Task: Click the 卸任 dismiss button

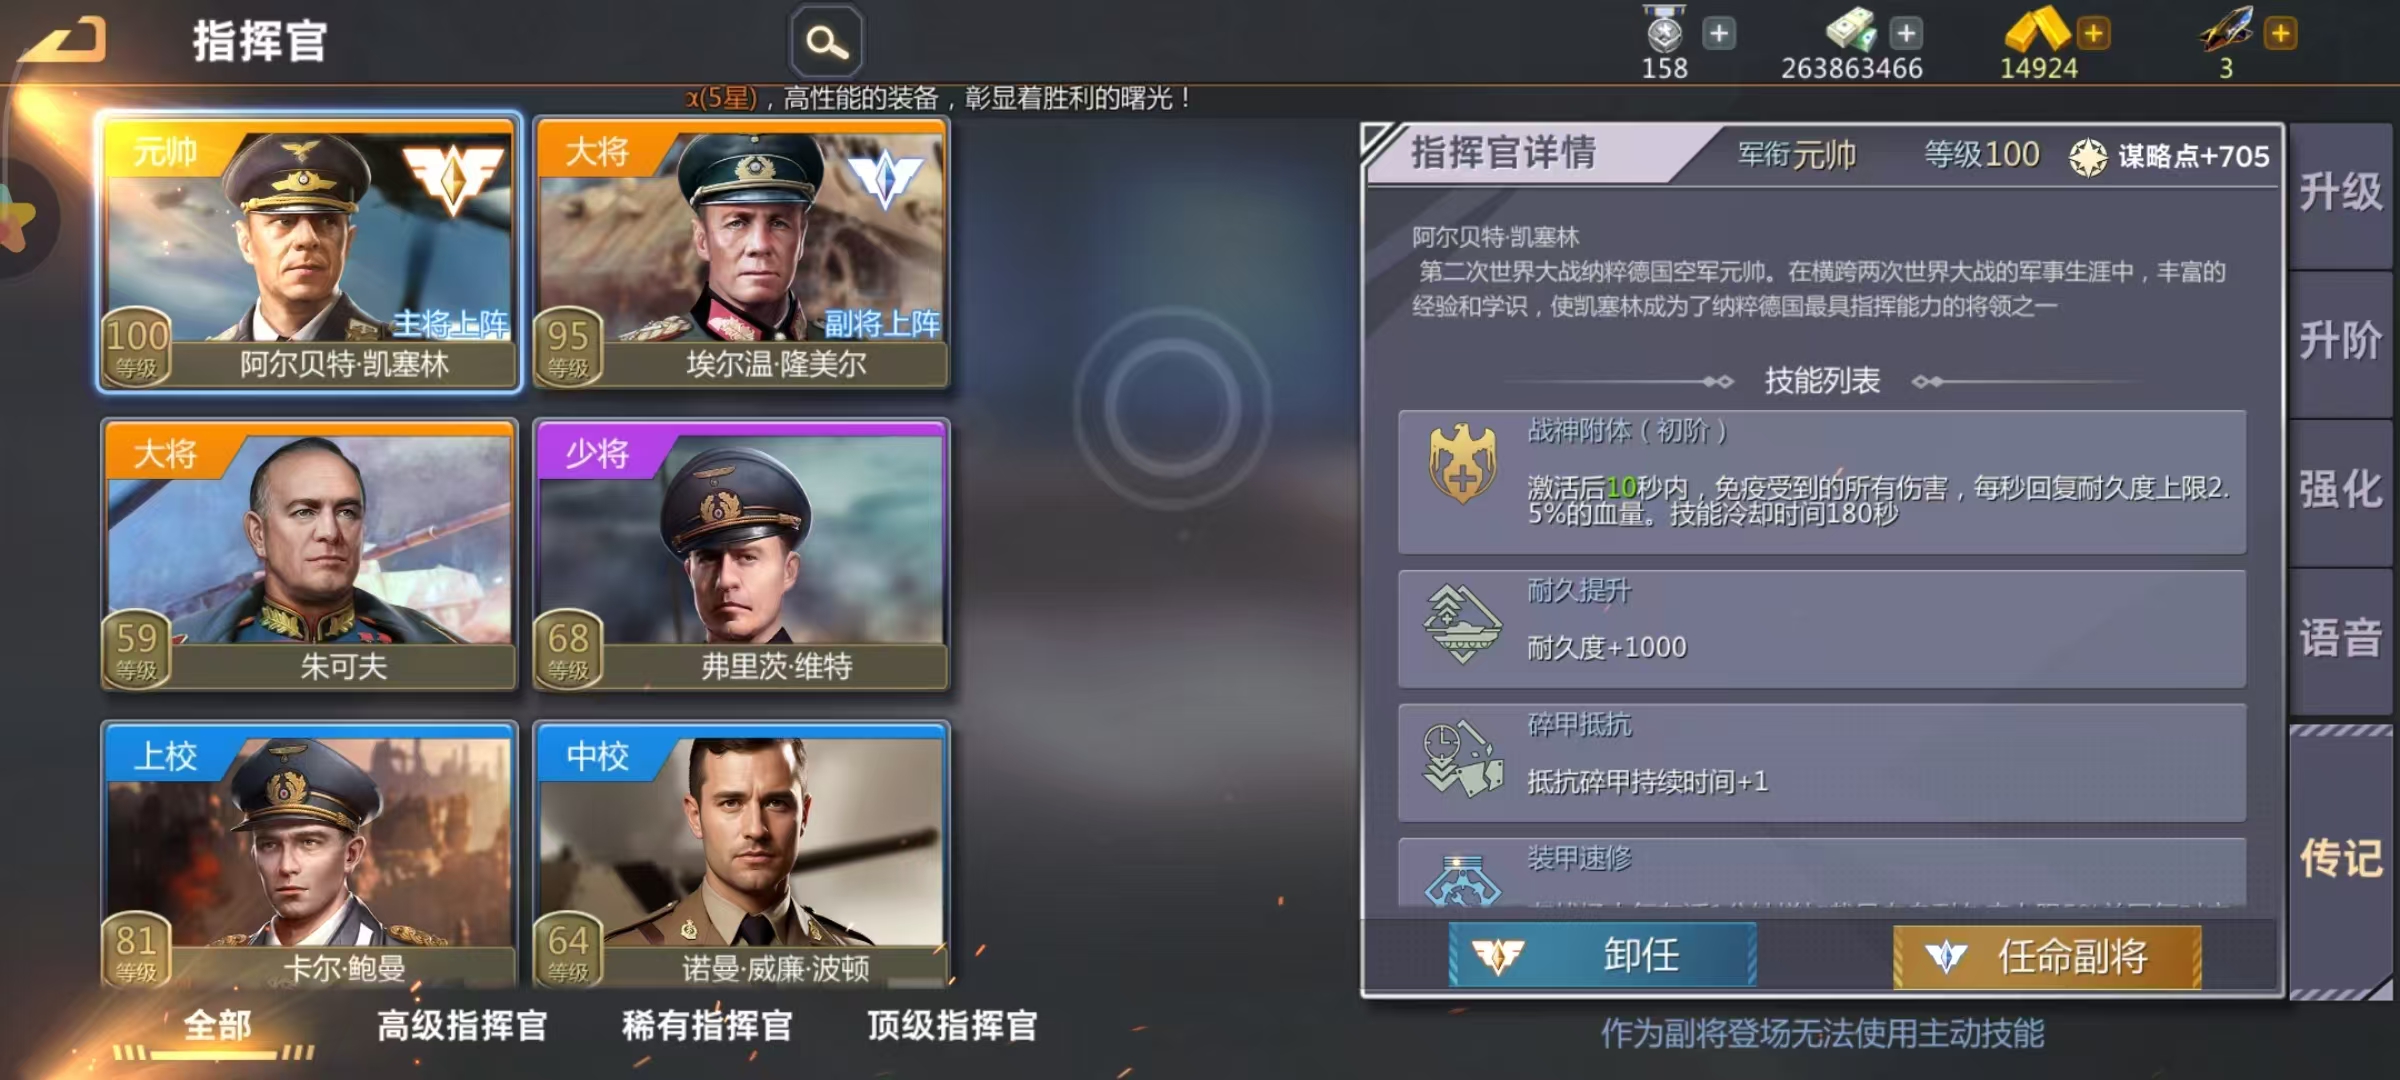Action: 1602,956
